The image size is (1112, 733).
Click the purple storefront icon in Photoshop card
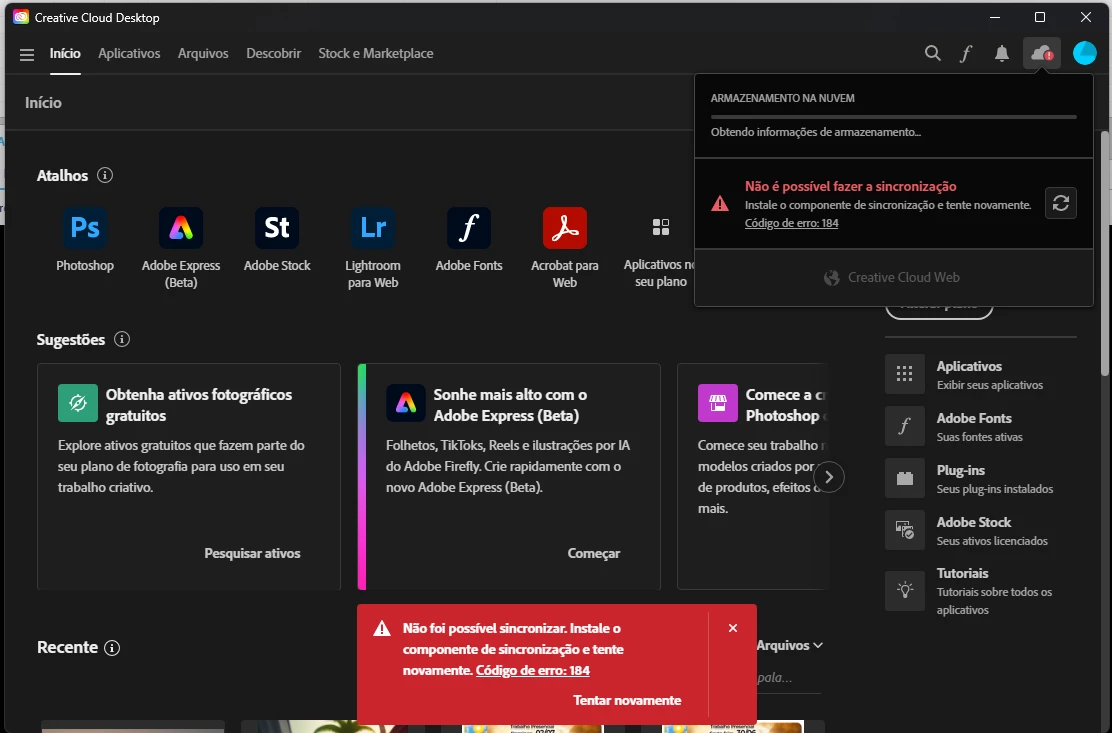point(718,403)
